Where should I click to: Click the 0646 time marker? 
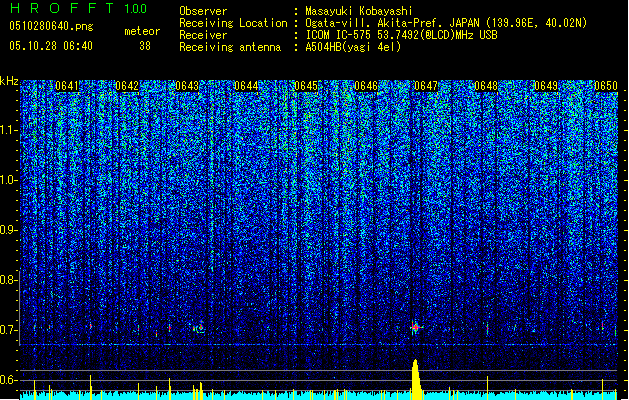click(x=366, y=86)
